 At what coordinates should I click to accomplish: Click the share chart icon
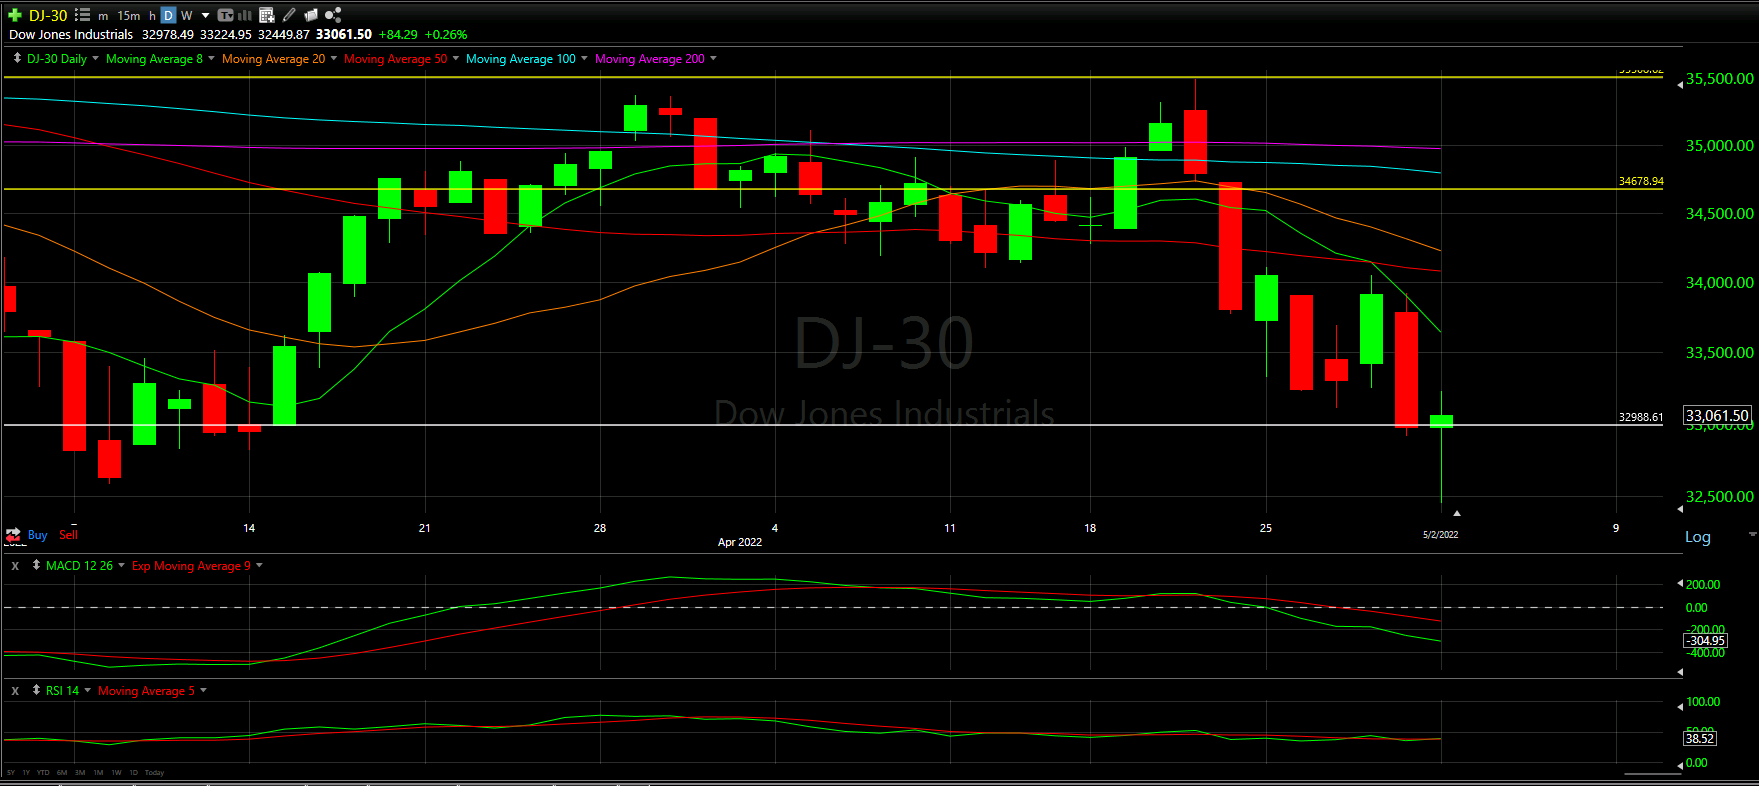coord(333,15)
